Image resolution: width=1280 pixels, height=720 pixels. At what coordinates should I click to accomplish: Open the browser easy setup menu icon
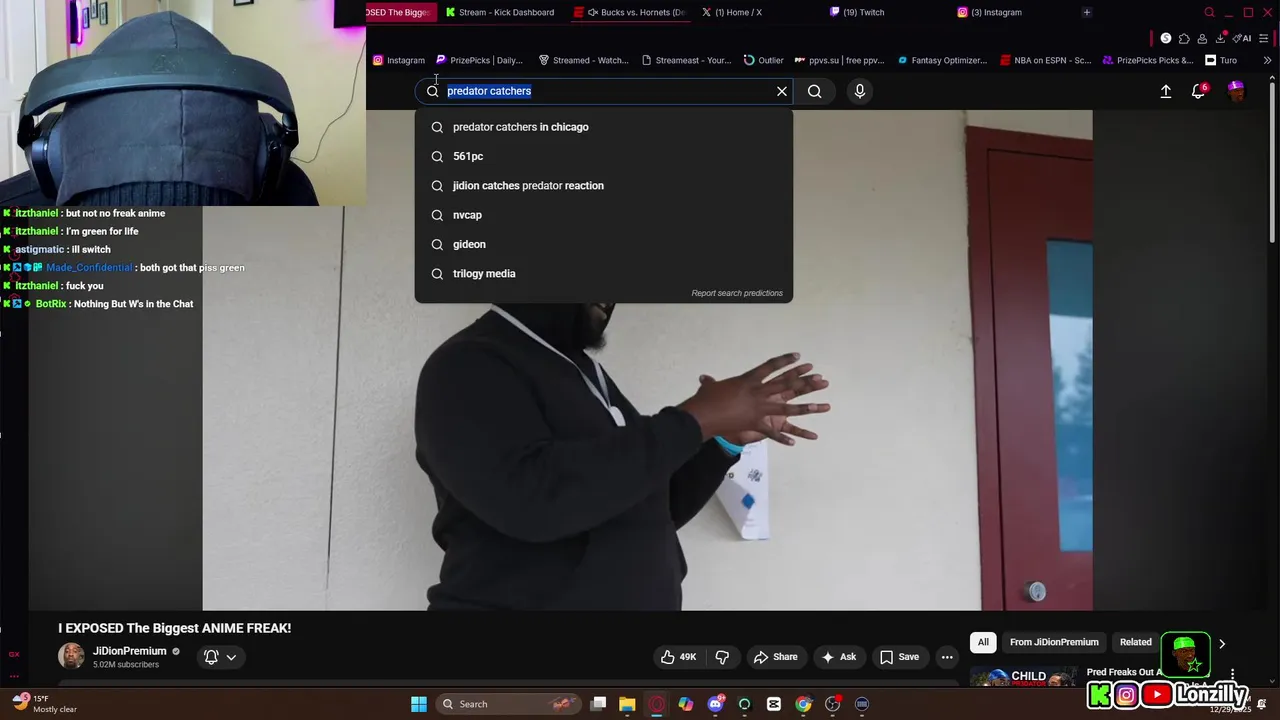pyautogui.click(x=1264, y=38)
